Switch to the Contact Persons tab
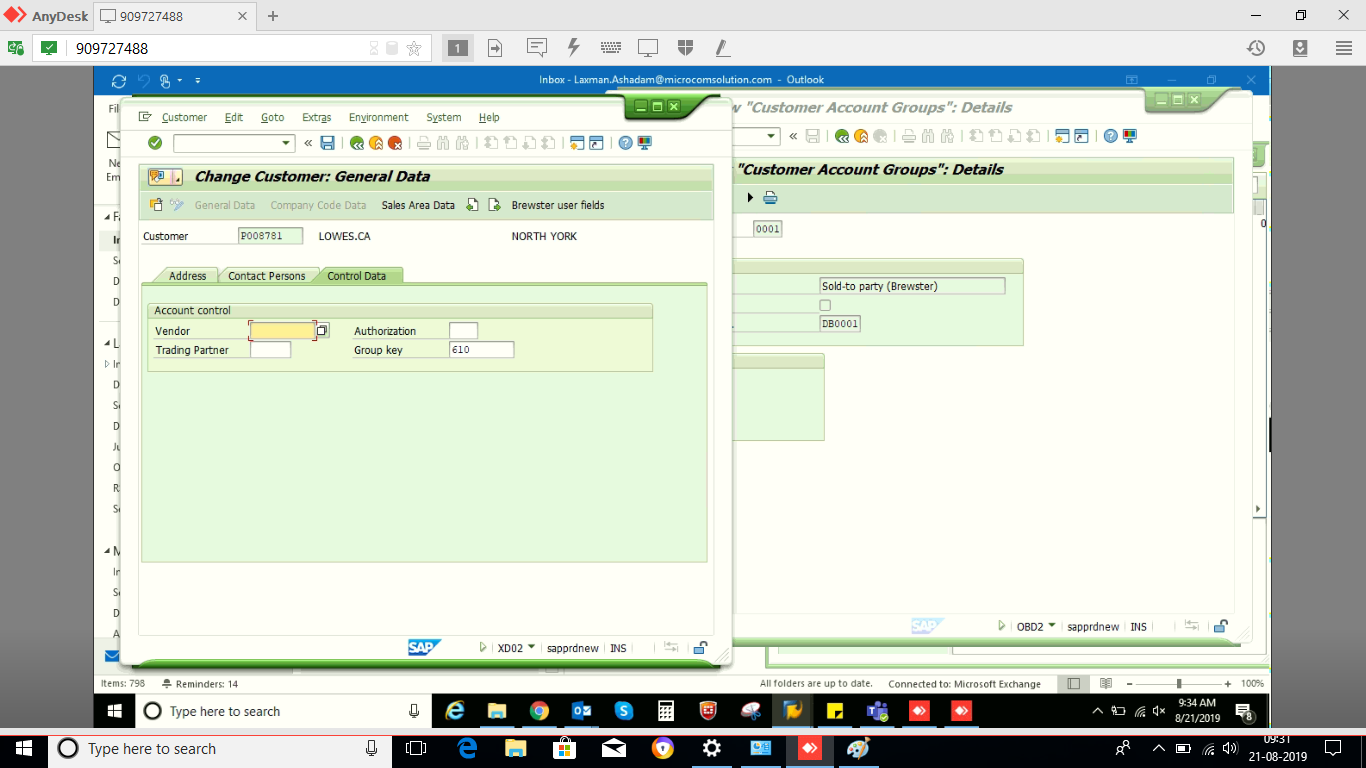1366x768 pixels. click(x=266, y=276)
